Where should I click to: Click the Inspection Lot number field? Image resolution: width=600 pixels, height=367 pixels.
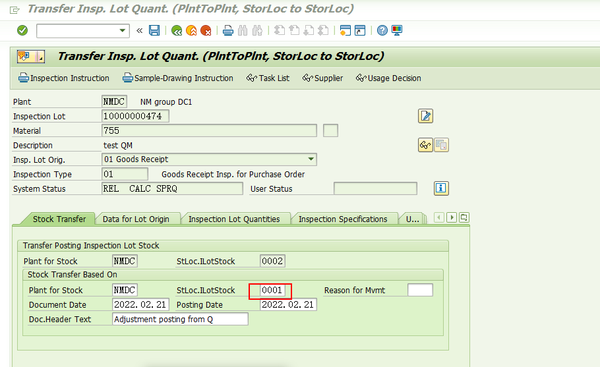[135, 116]
